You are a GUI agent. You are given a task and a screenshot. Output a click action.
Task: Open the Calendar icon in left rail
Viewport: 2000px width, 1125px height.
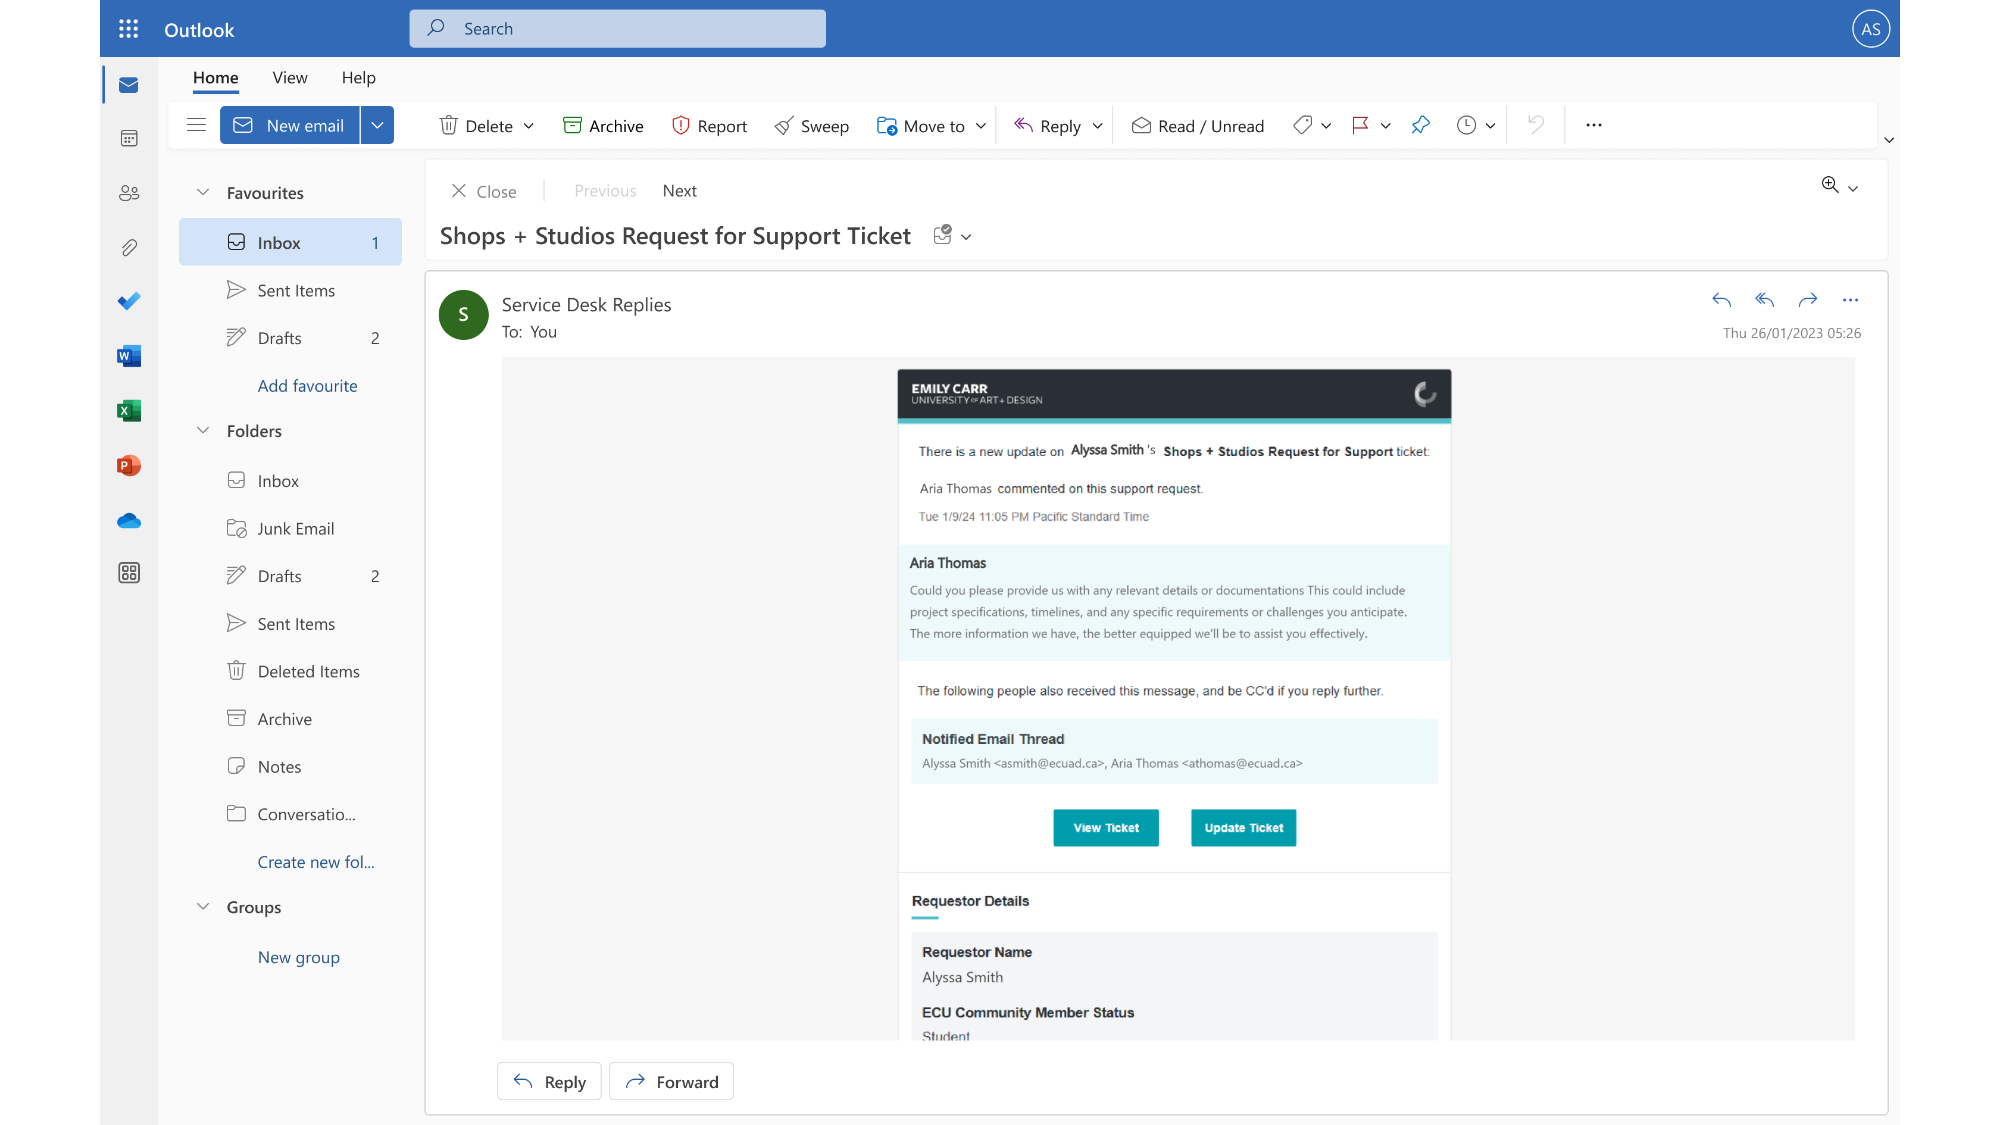(x=129, y=139)
